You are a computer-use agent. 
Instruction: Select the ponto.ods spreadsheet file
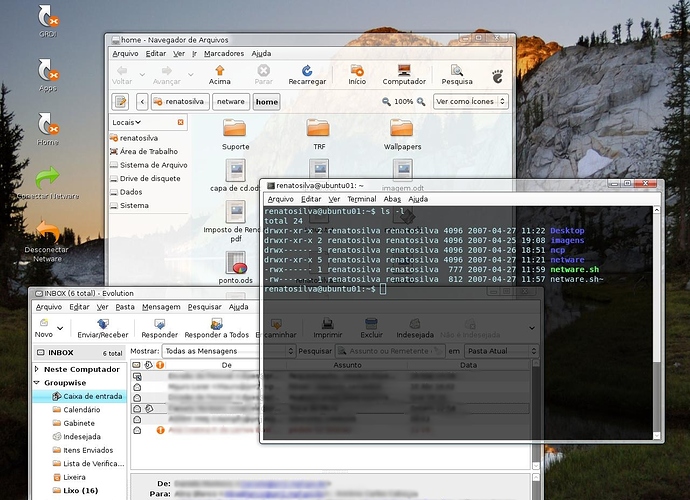pyautogui.click(x=236, y=267)
